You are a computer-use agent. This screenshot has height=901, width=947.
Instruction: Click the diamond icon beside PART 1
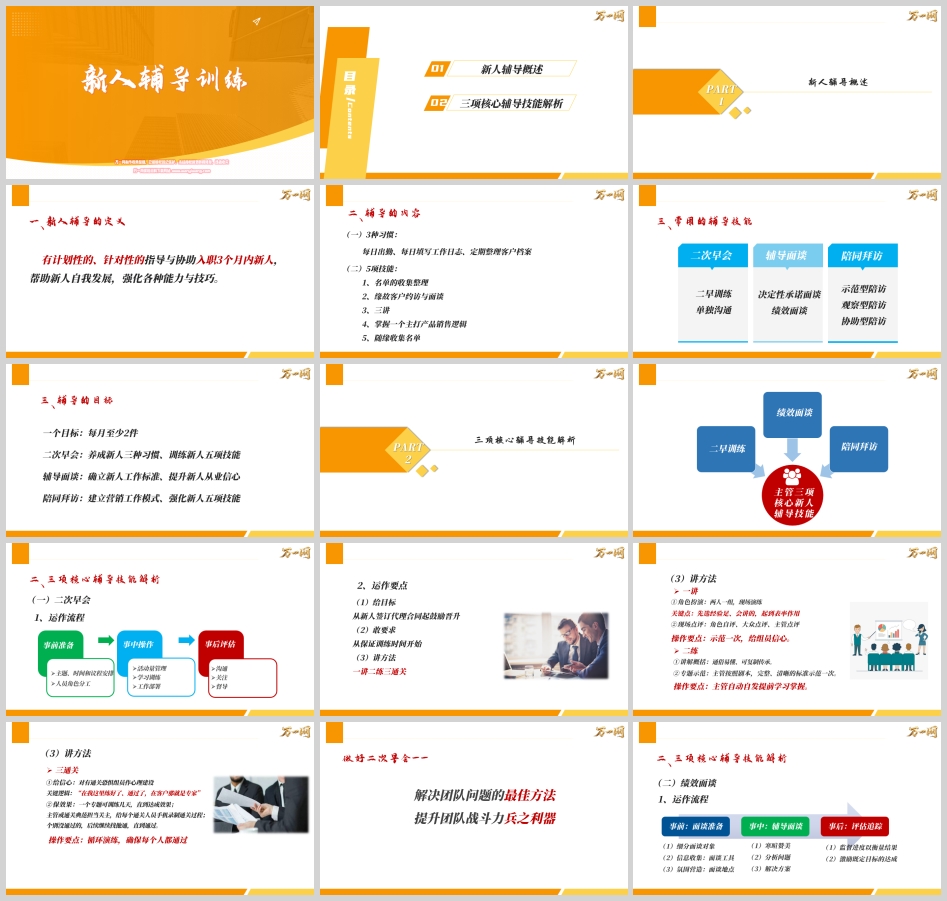pos(738,112)
